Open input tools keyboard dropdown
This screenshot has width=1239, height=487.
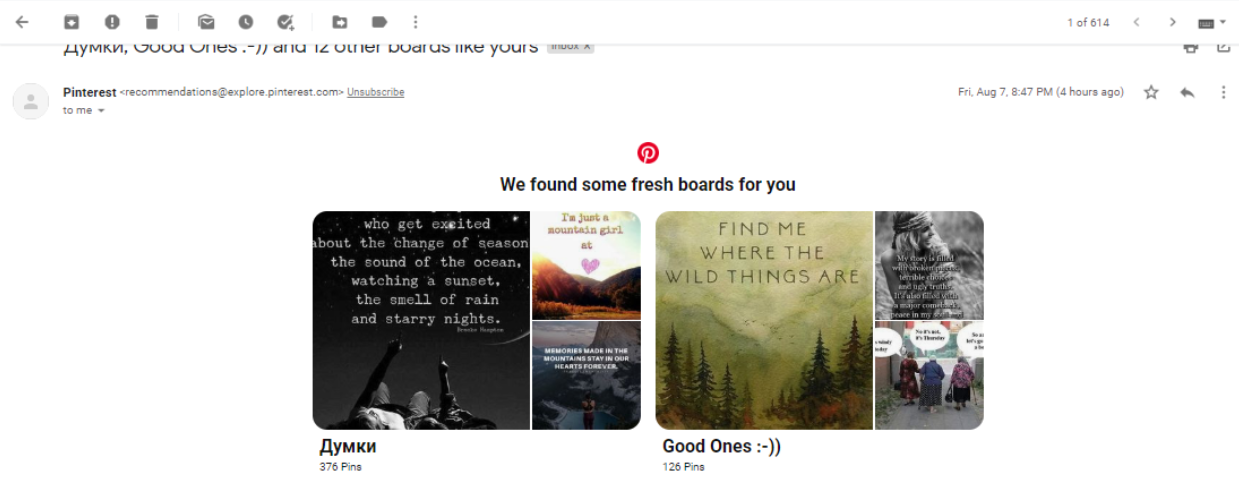pos(1212,22)
